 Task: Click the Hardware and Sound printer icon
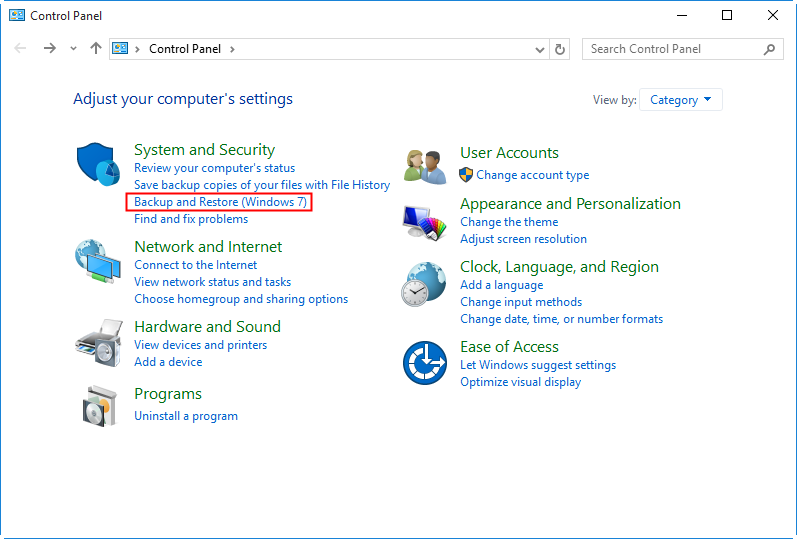(98, 343)
